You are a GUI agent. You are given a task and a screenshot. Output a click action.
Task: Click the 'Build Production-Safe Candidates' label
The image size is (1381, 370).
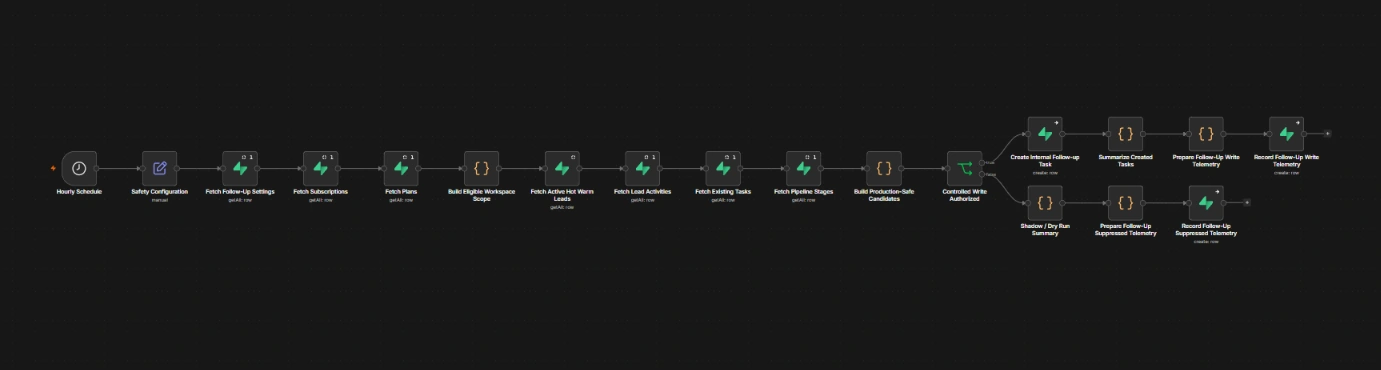point(884,194)
